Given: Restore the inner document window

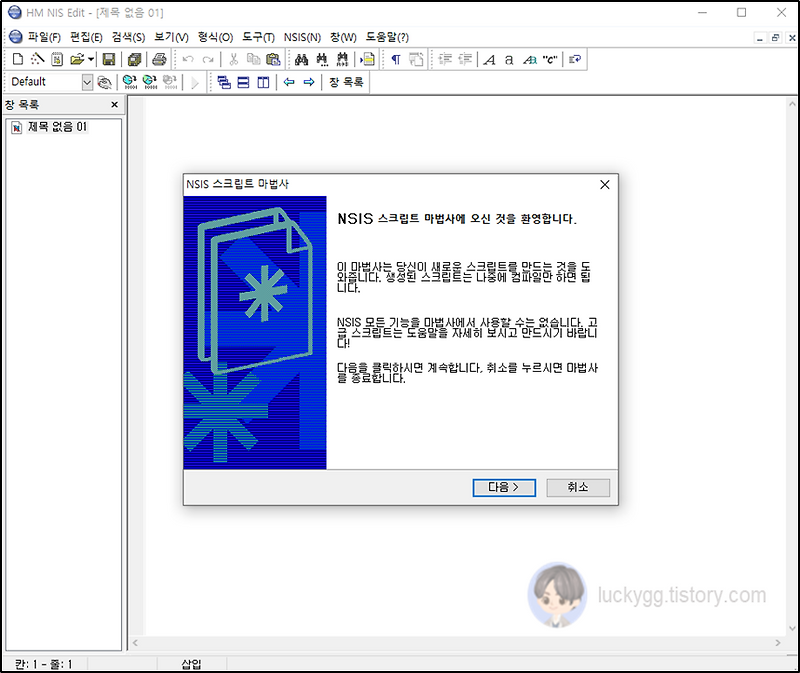Looking at the screenshot, I should (776, 38).
